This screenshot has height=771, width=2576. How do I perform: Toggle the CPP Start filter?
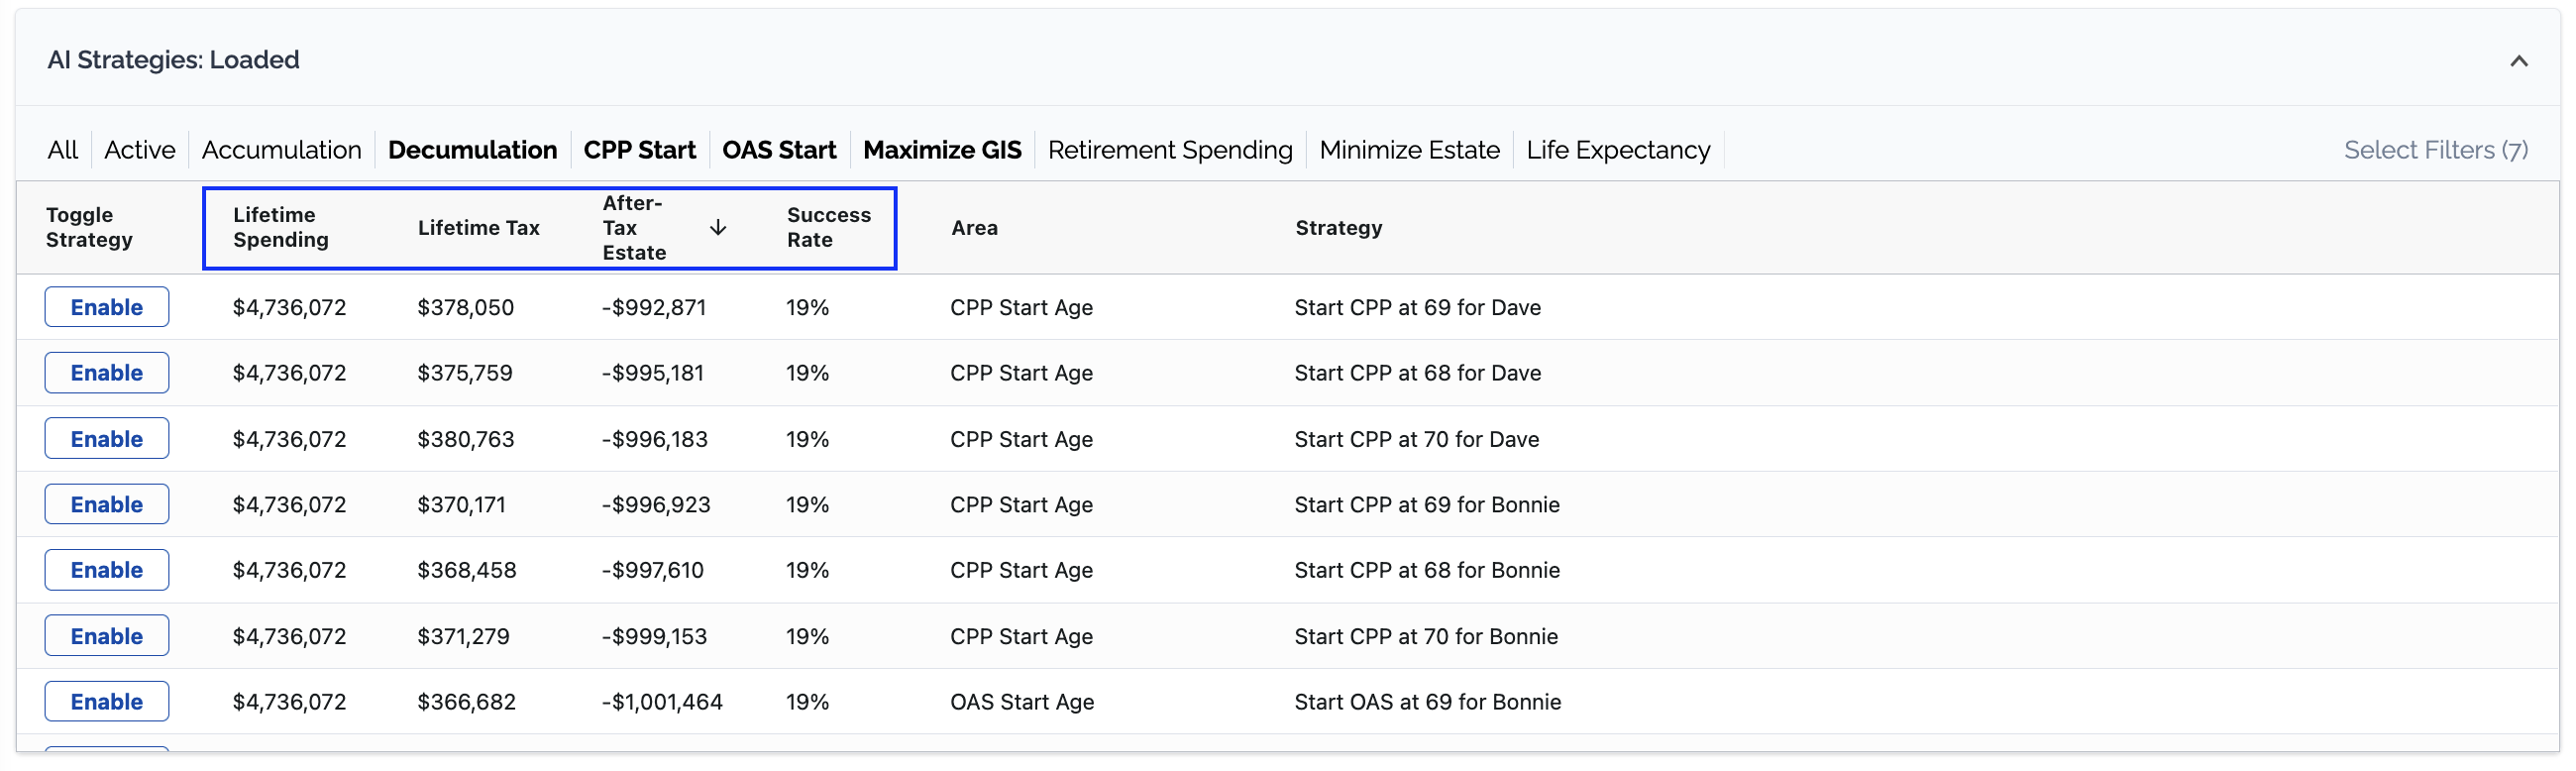click(x=639, y=150)
